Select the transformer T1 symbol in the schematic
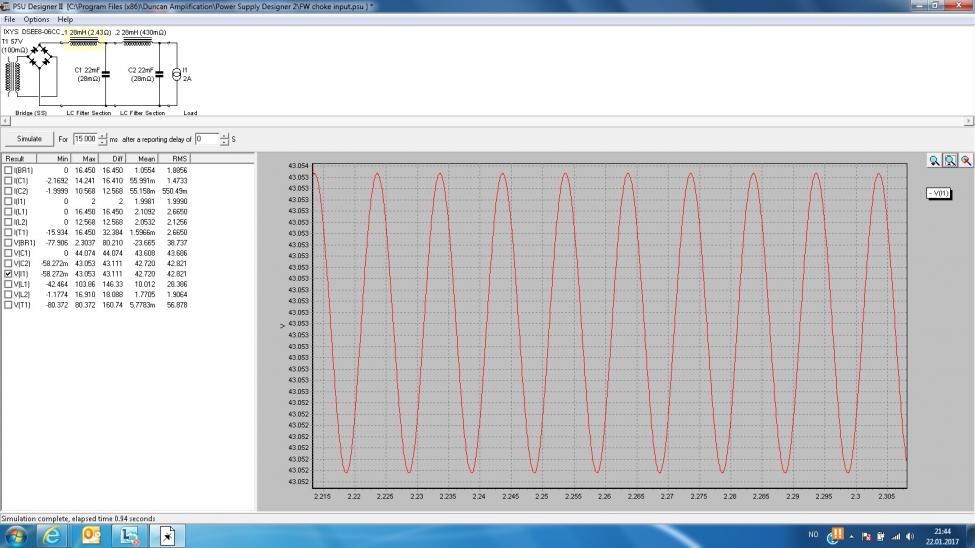Viewport: 975px width, 548px height. (12, 78)
